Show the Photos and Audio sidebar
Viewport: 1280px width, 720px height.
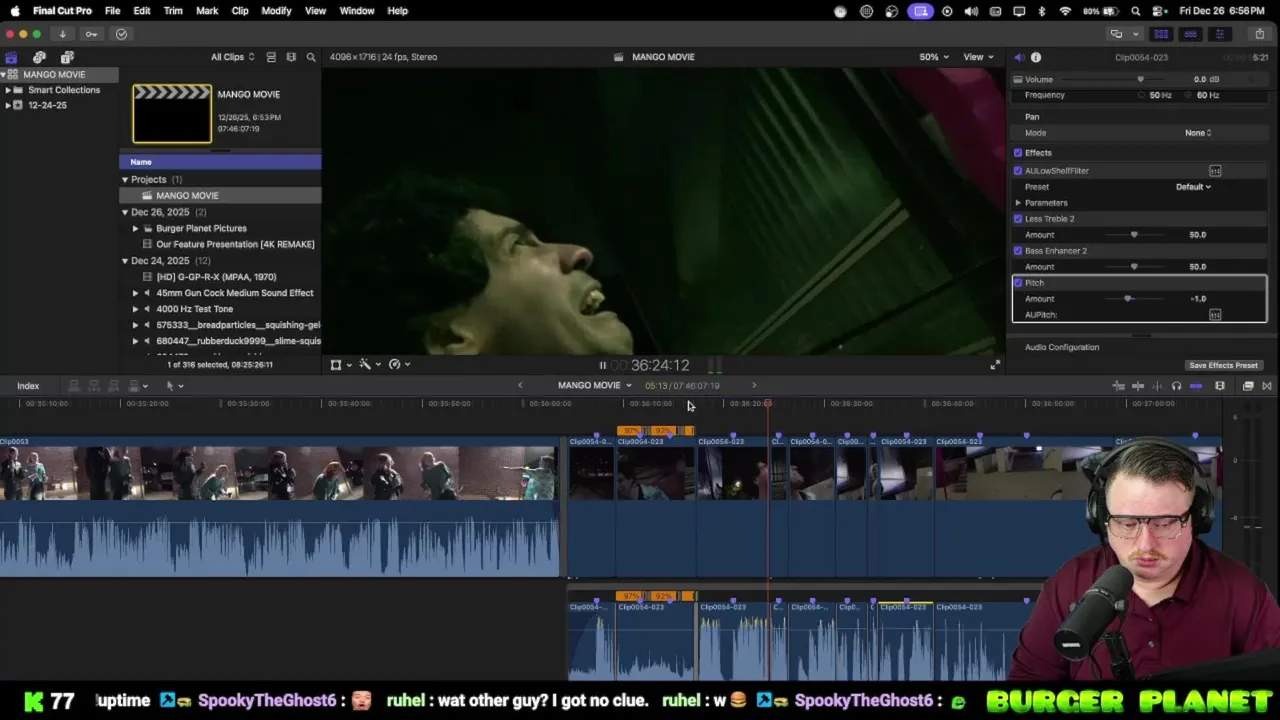[39, 57]
